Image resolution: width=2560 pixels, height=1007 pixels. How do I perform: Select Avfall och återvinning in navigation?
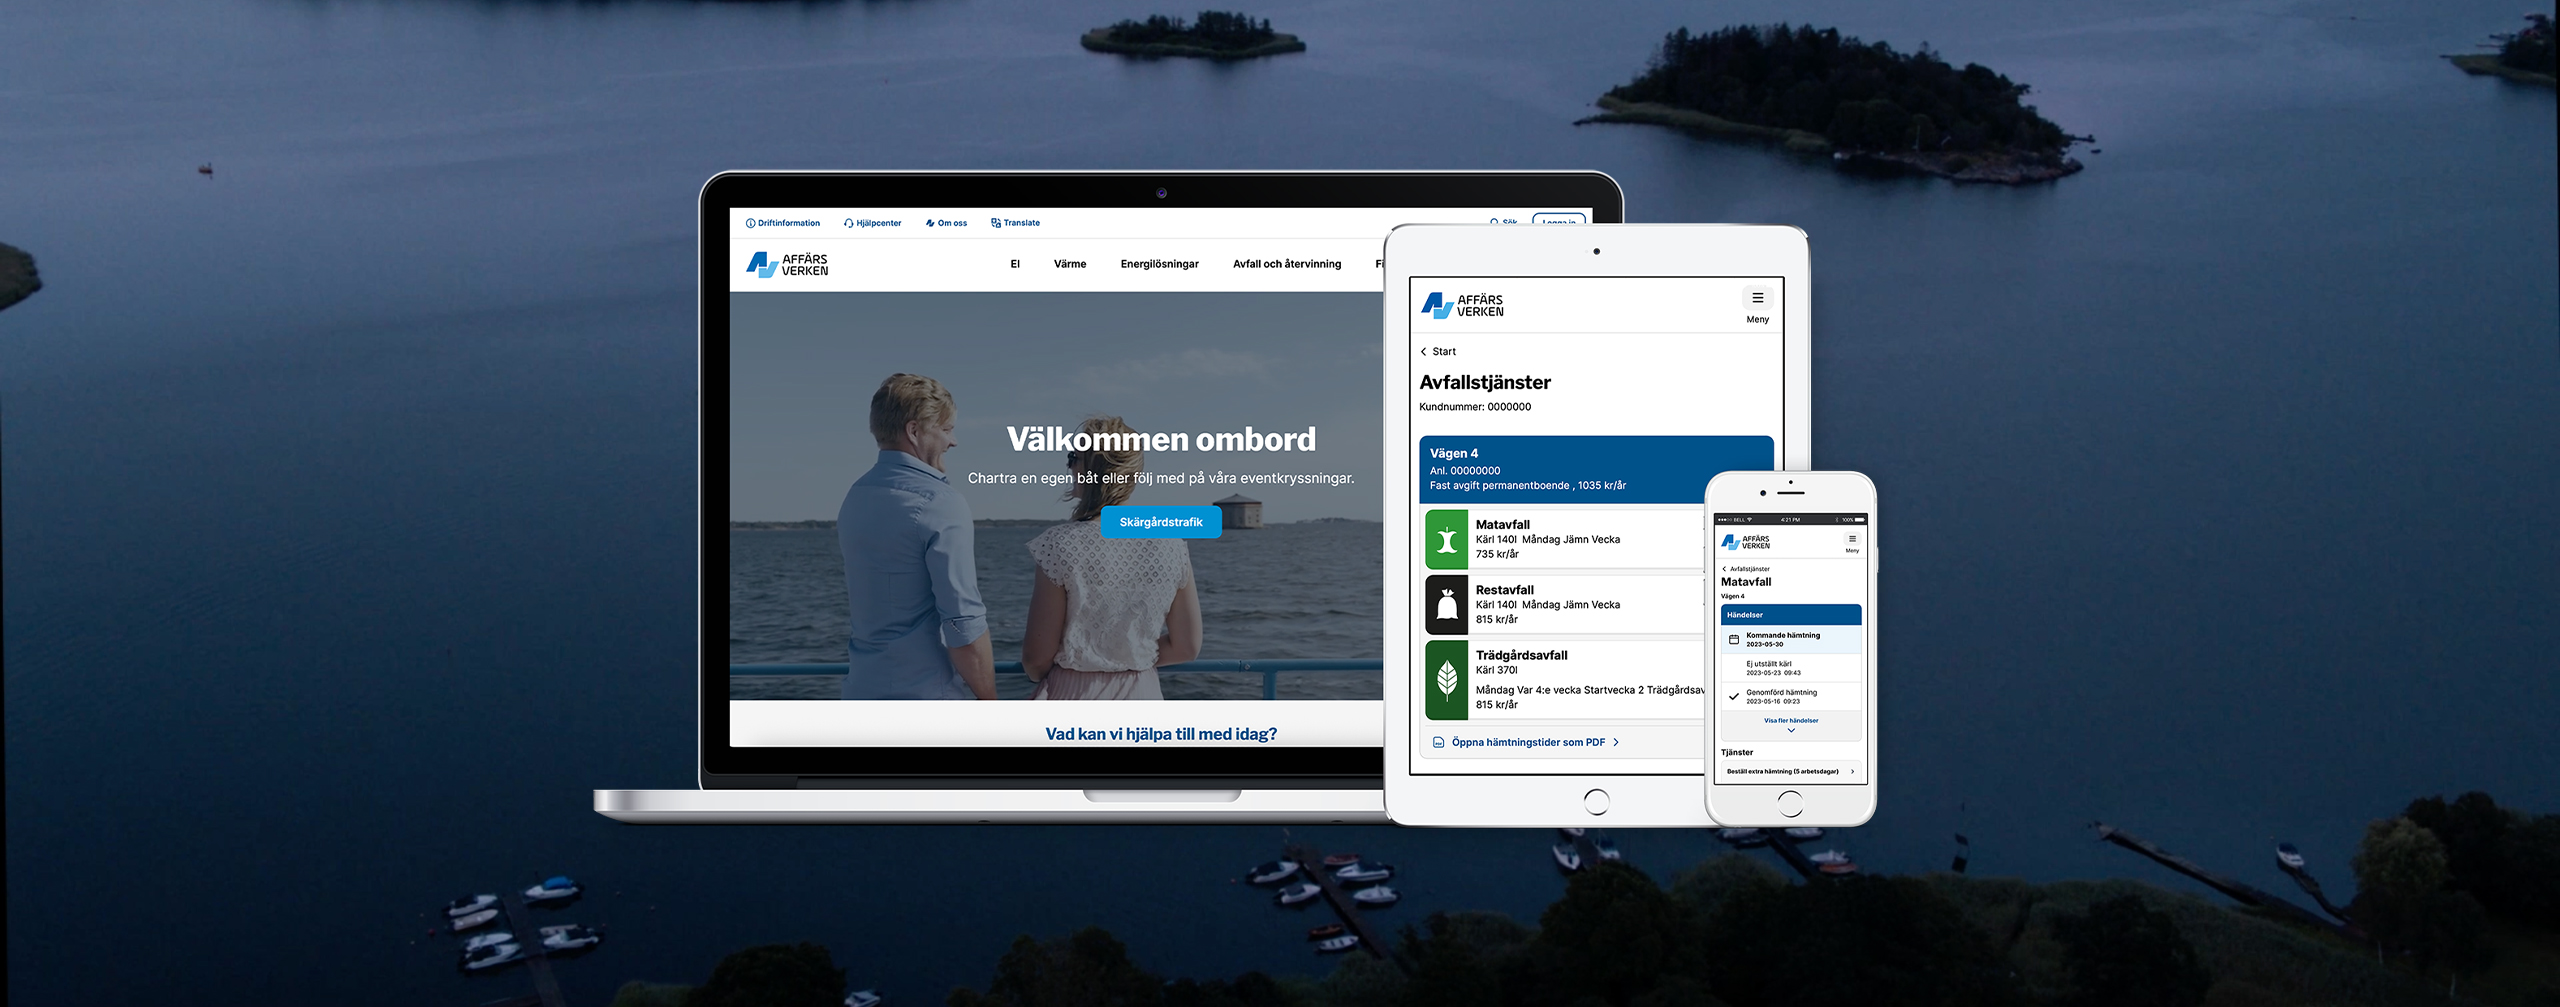tap(1286, 264)
